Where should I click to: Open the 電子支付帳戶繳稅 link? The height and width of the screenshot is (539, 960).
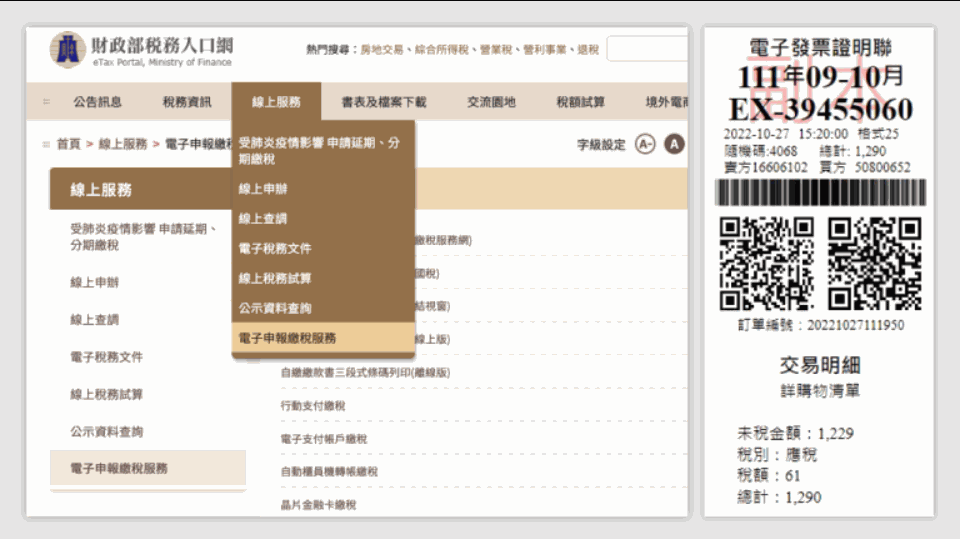324,439
